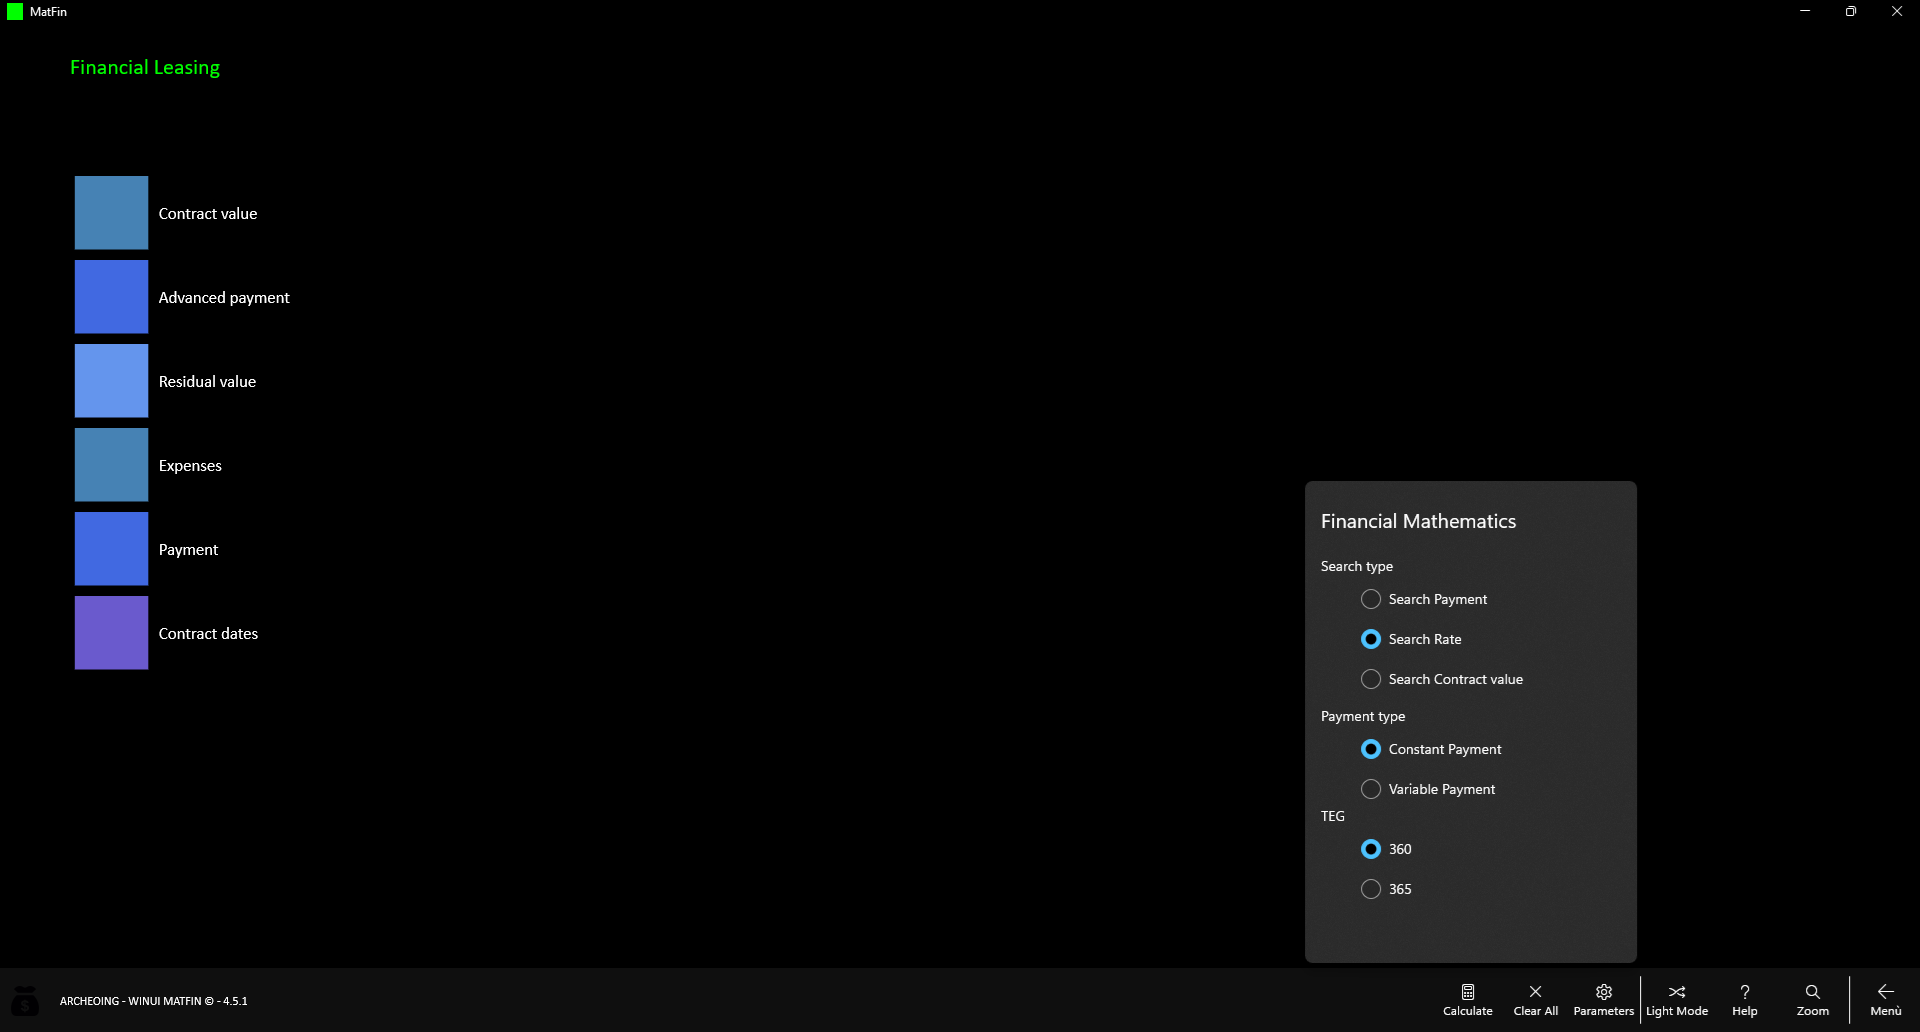Open the Residual value tile

(111, 381)
